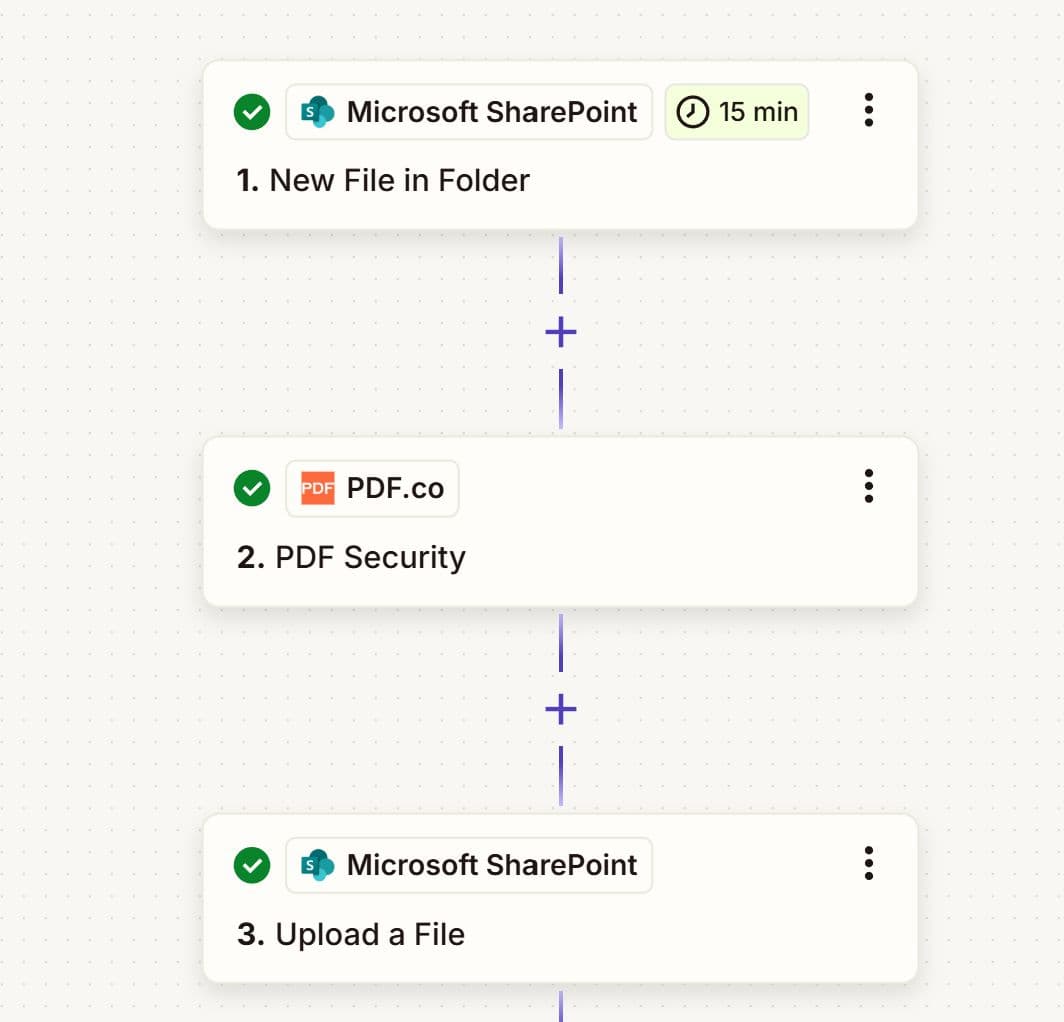Click the PDF.co icon in step 2
Image resolution: width=1064 pixels, height=1022 pixels.
(x=318, y=489)
